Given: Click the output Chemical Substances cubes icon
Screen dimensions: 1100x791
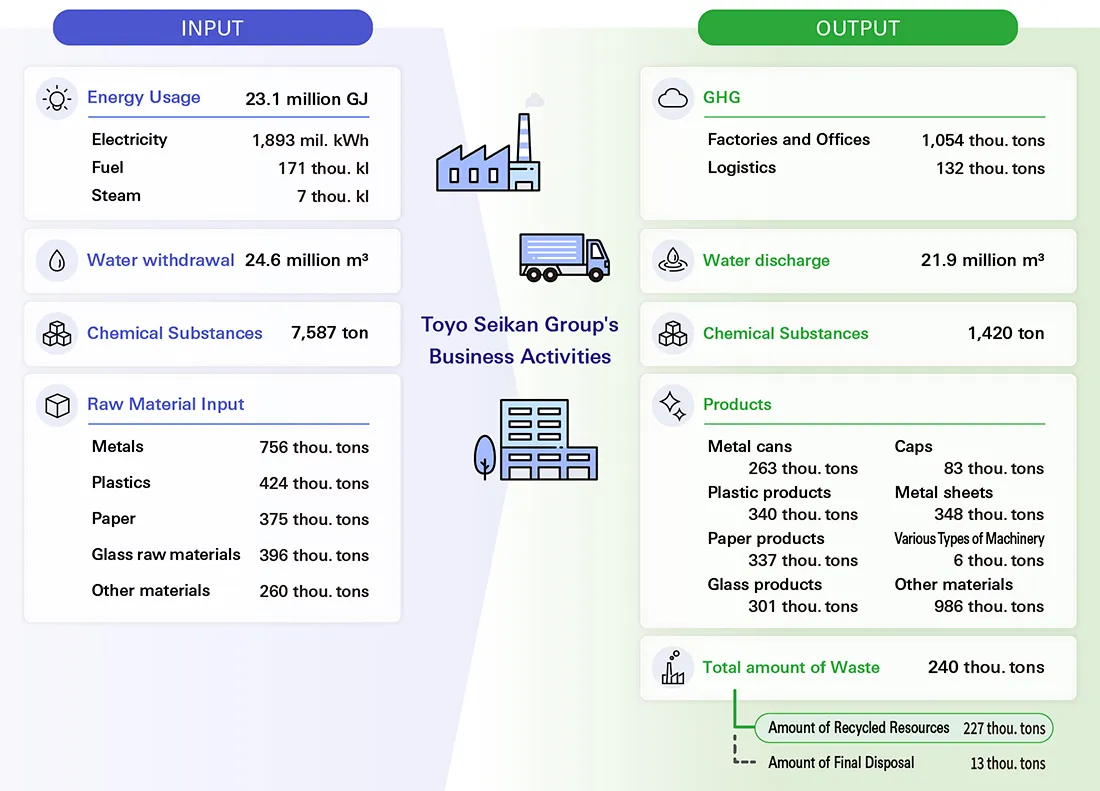Looking at the screenshot, I should pyautogui.click(x=672, y=334).
